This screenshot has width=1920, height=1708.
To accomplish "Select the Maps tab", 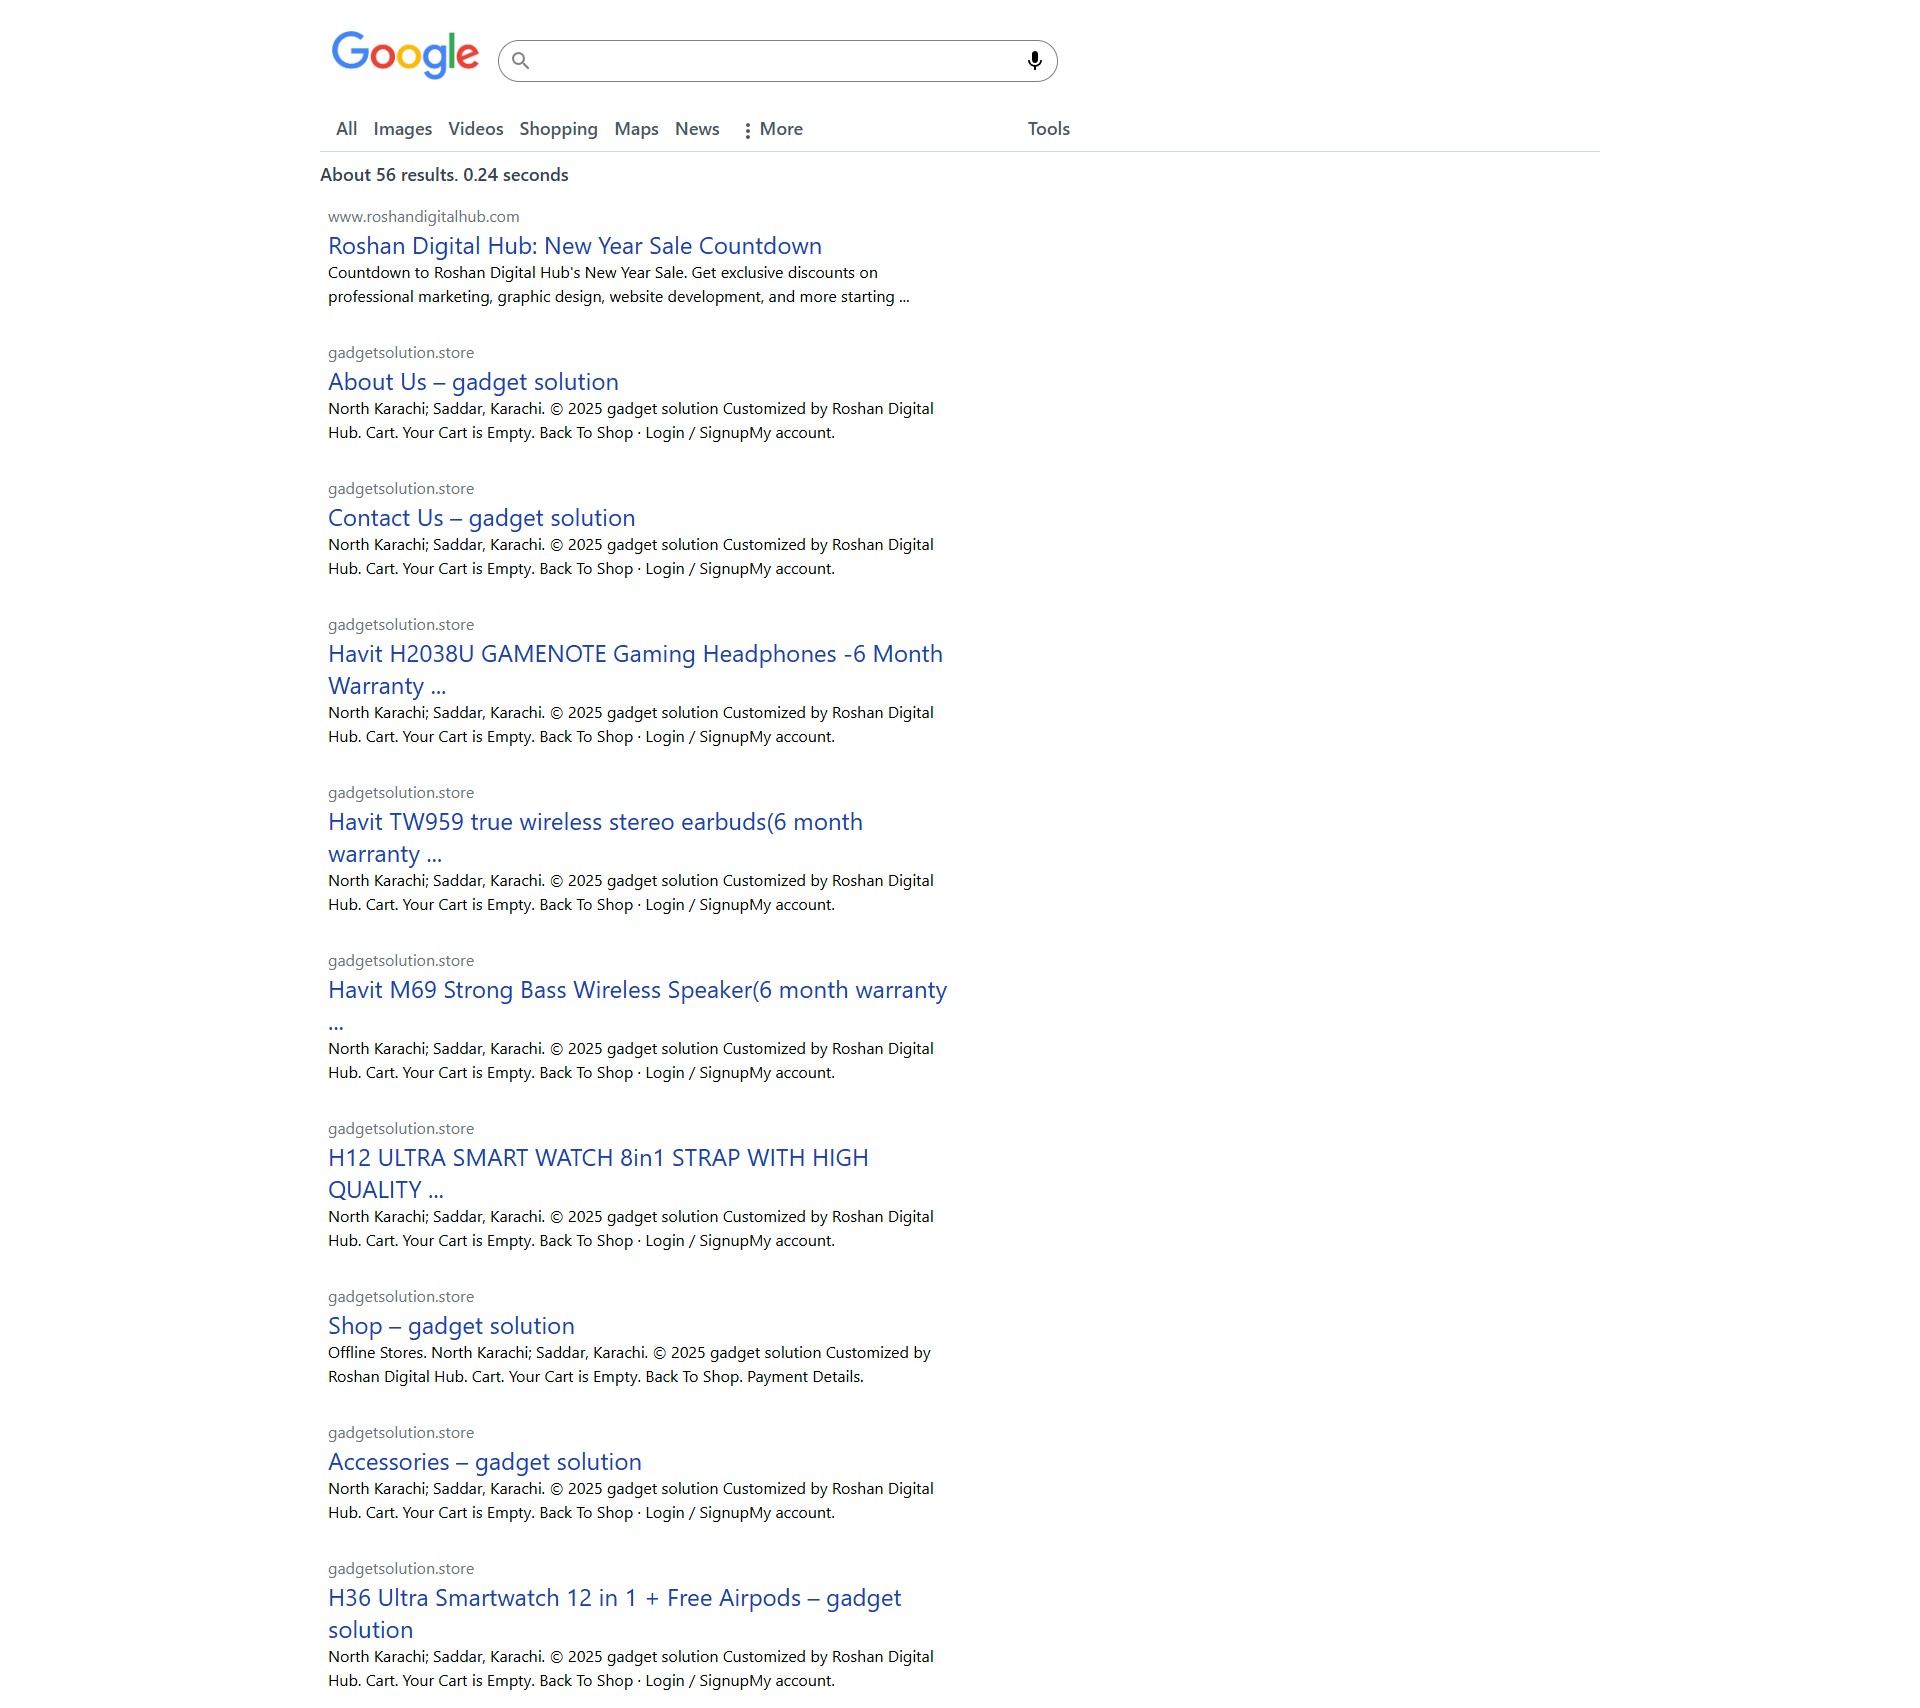I will coord(636,129).
